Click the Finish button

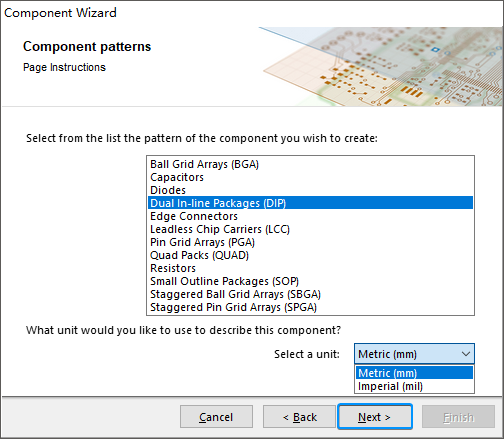(458, 417)
